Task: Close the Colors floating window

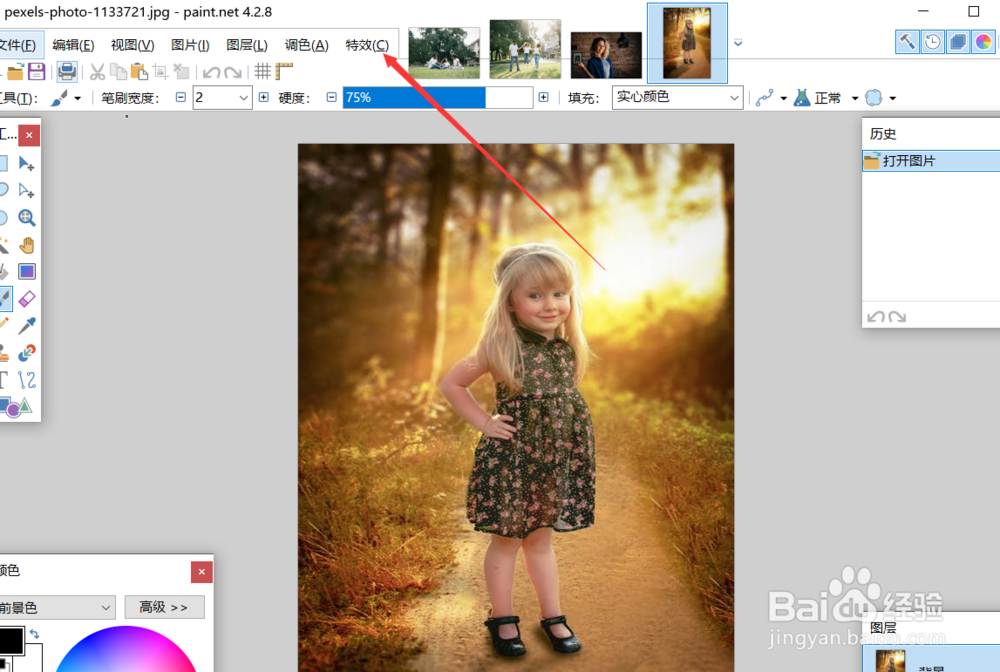Action: 202,572
